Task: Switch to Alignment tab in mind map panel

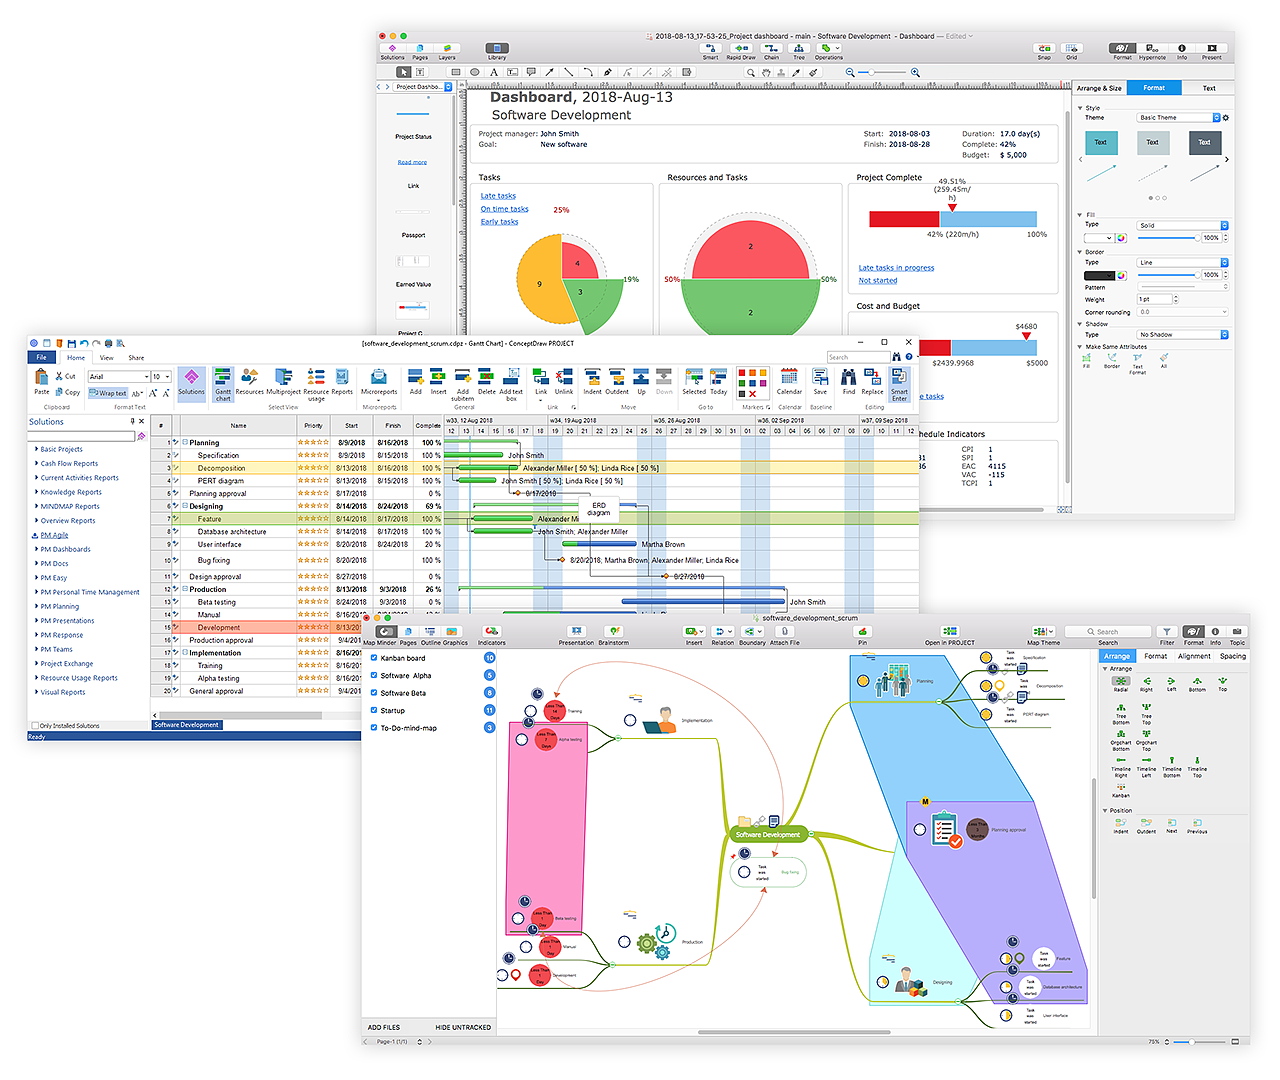Action: tap(1194, 656)
